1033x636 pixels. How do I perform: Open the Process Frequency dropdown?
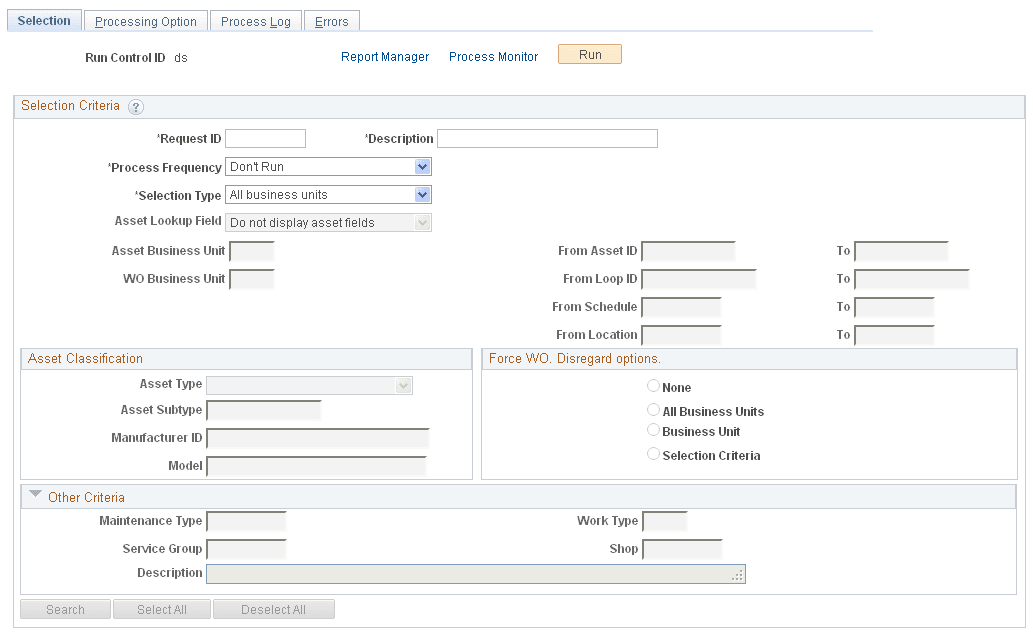(422, 166)
